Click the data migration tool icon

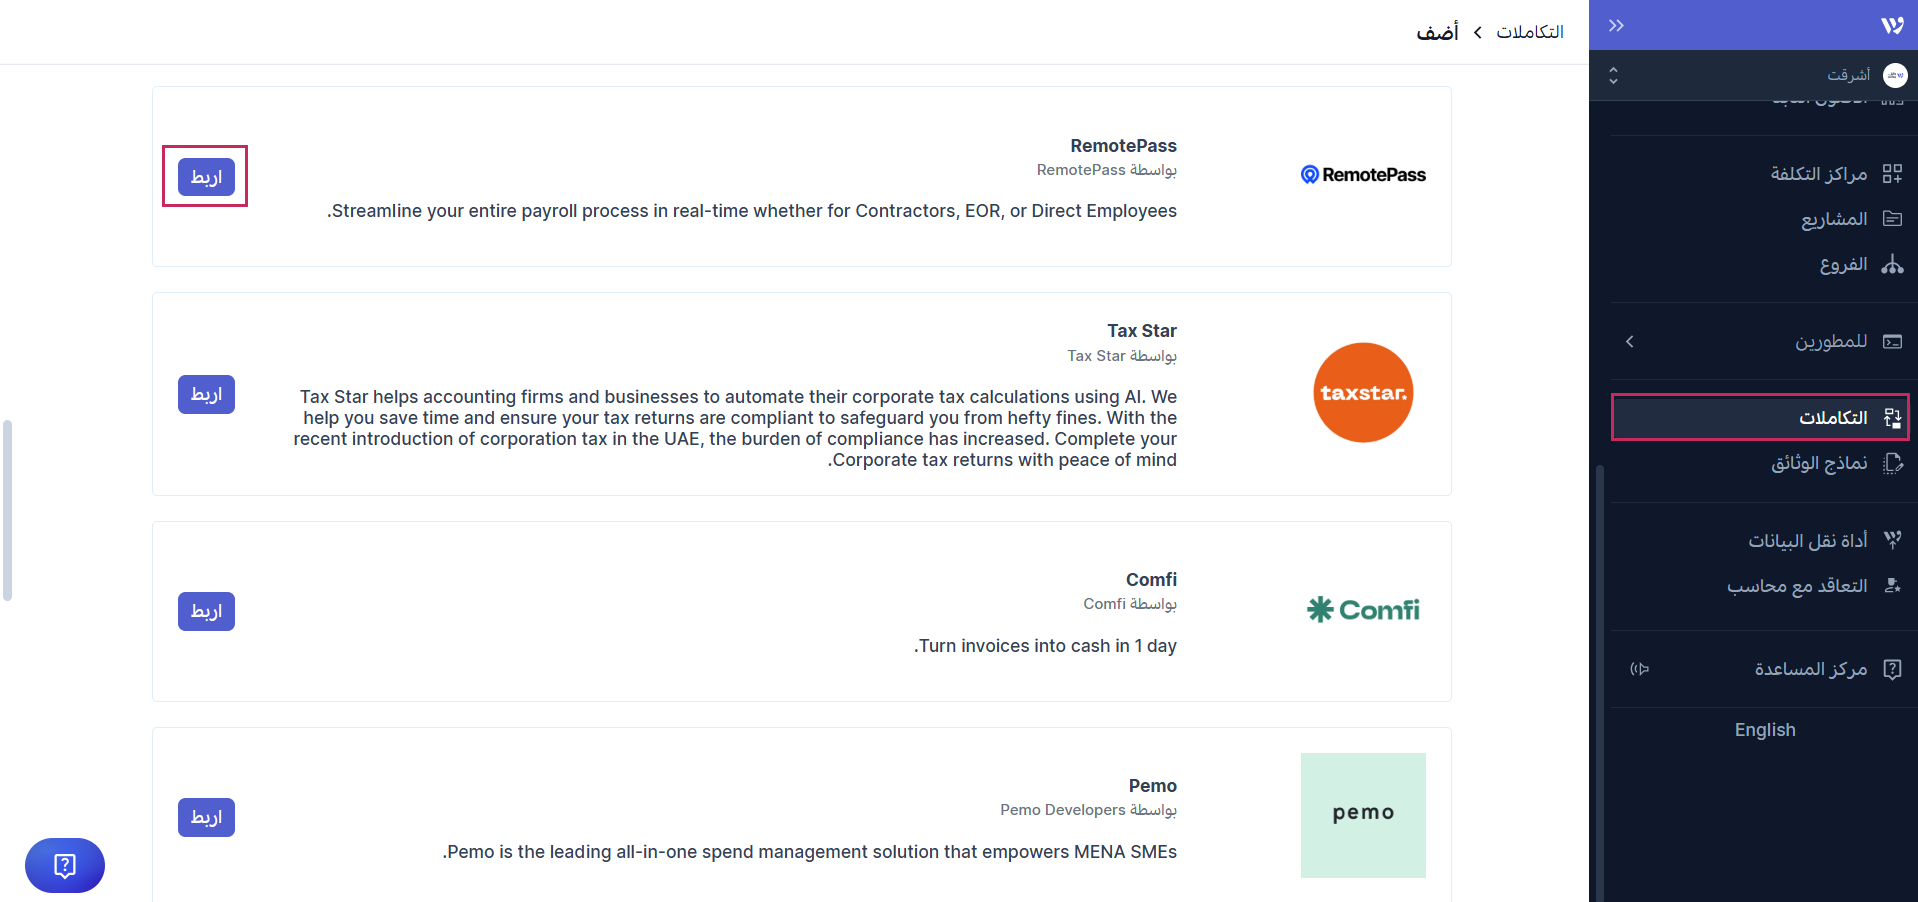click(1891, 540)
